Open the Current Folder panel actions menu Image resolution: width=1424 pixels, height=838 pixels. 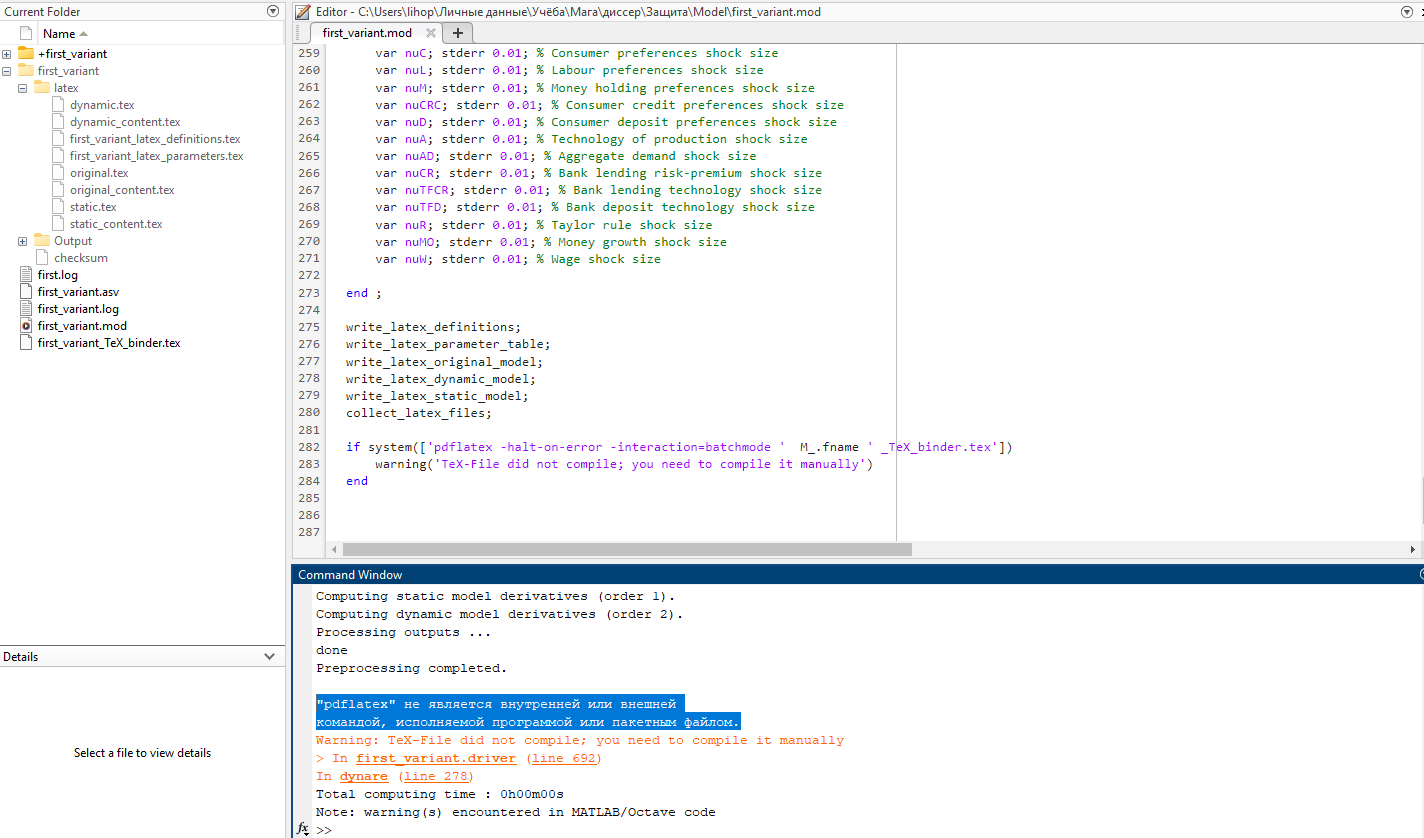click(273, 11)
